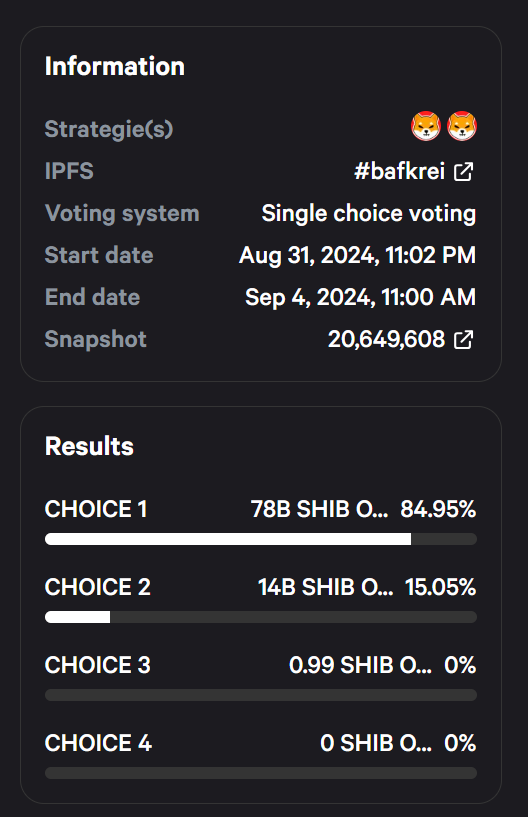Click the 84.95% result percentage
Viewport: 528px width, 817px height.
438,509
